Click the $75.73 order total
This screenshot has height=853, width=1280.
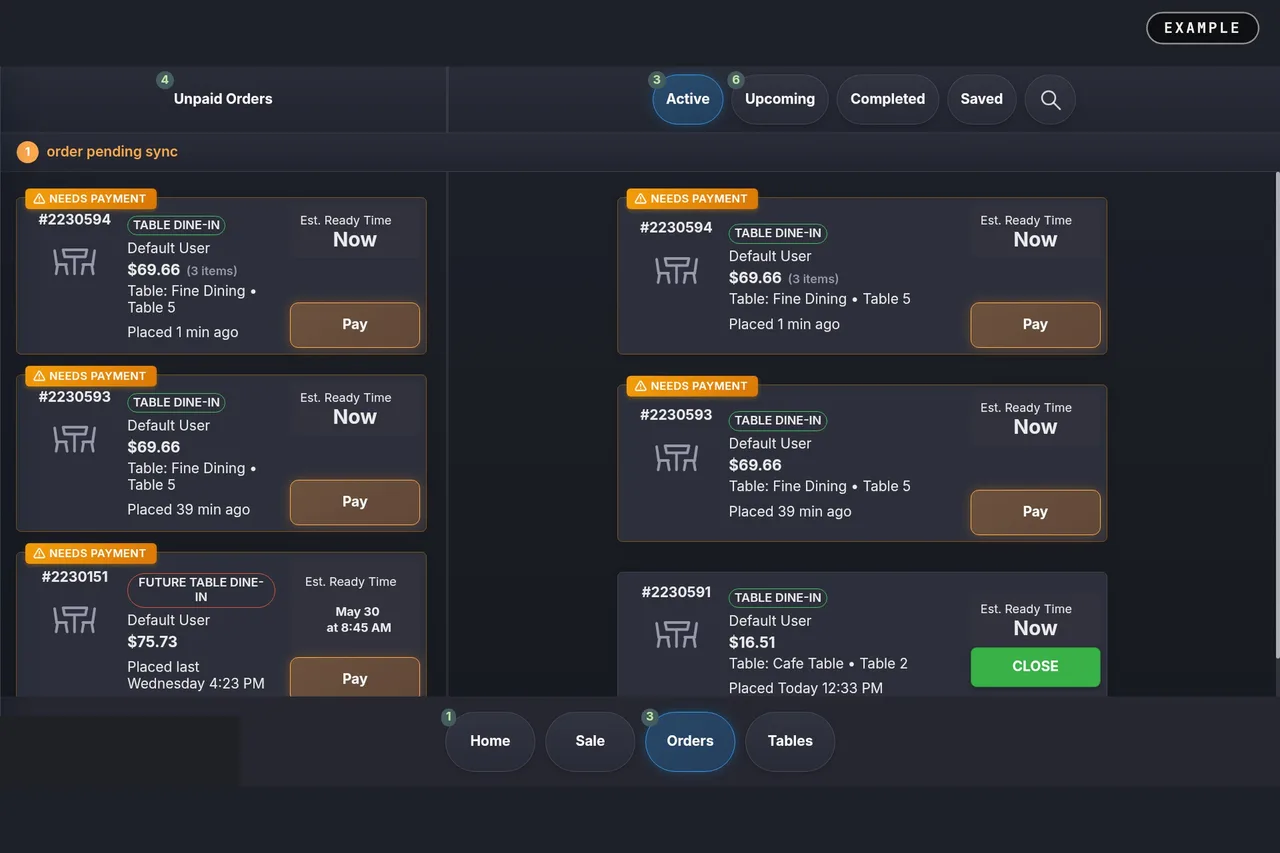tap(152, 642)
